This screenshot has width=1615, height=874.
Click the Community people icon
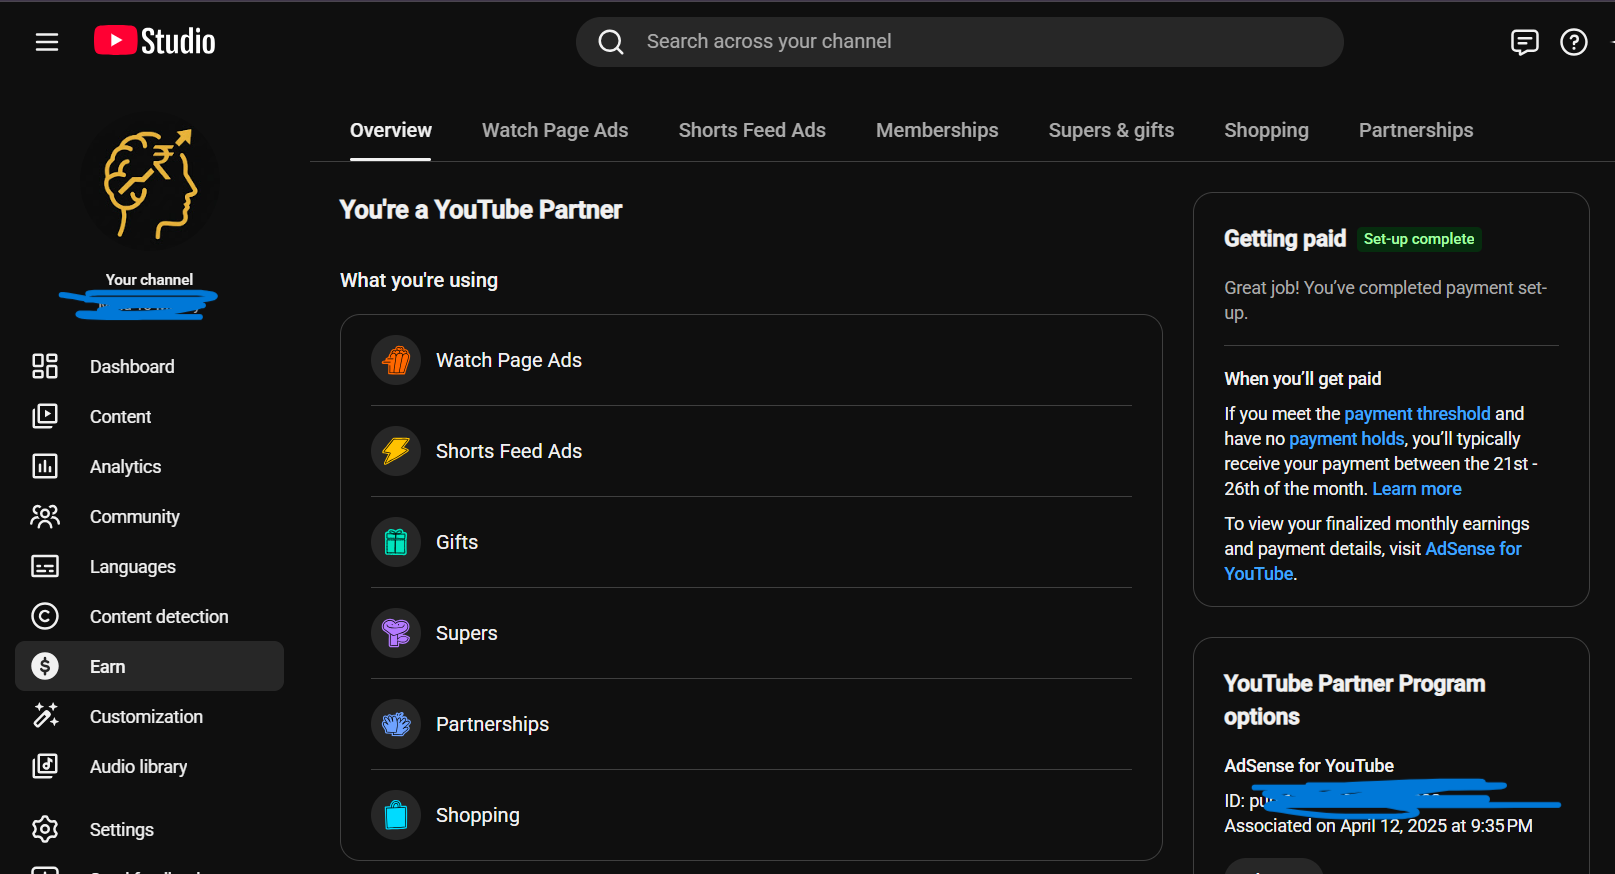tap(45, 516)
